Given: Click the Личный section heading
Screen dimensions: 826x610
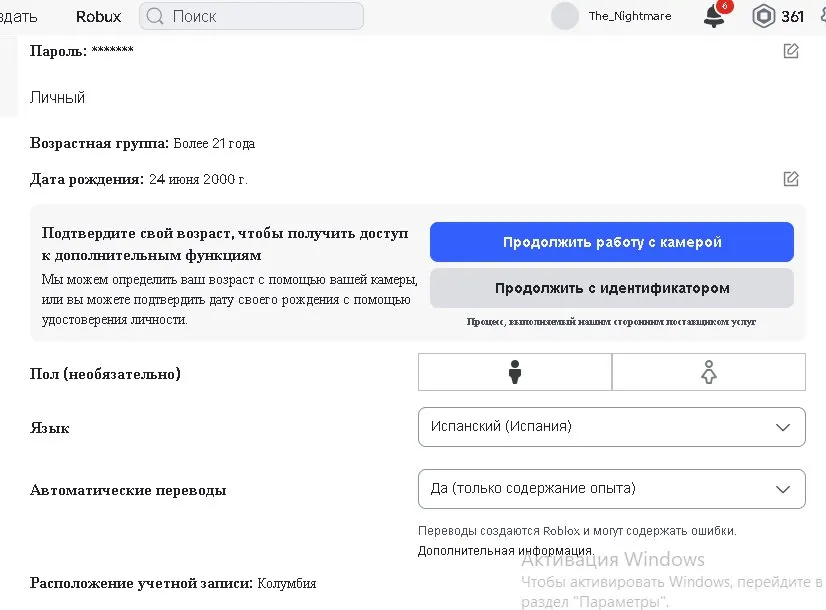Looking at the screenshot, I should [57, 97].
